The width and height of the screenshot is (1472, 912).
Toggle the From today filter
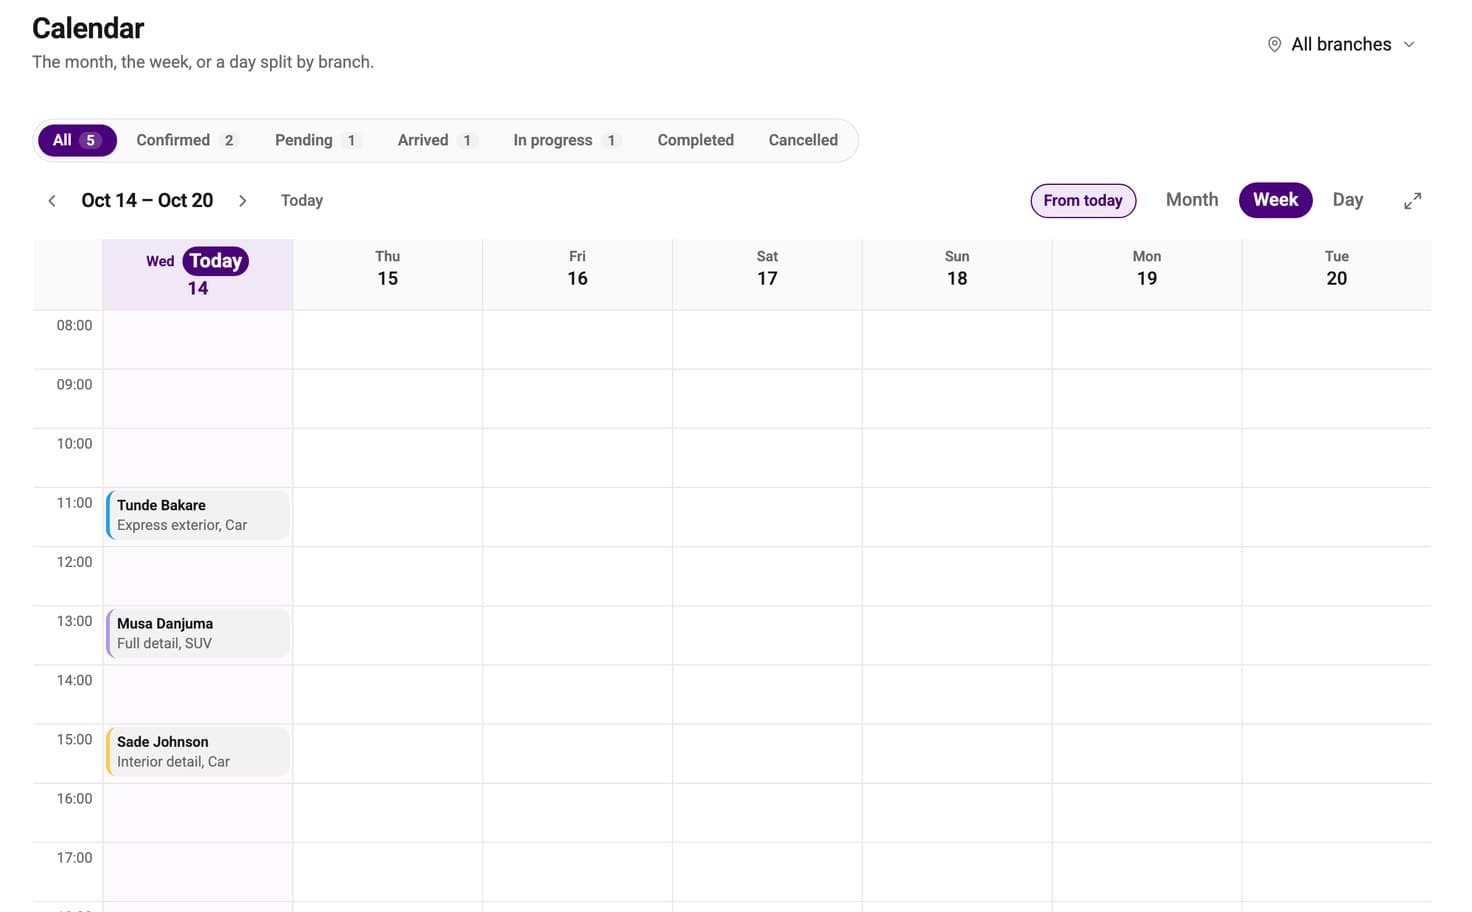tap(1083, 200)
